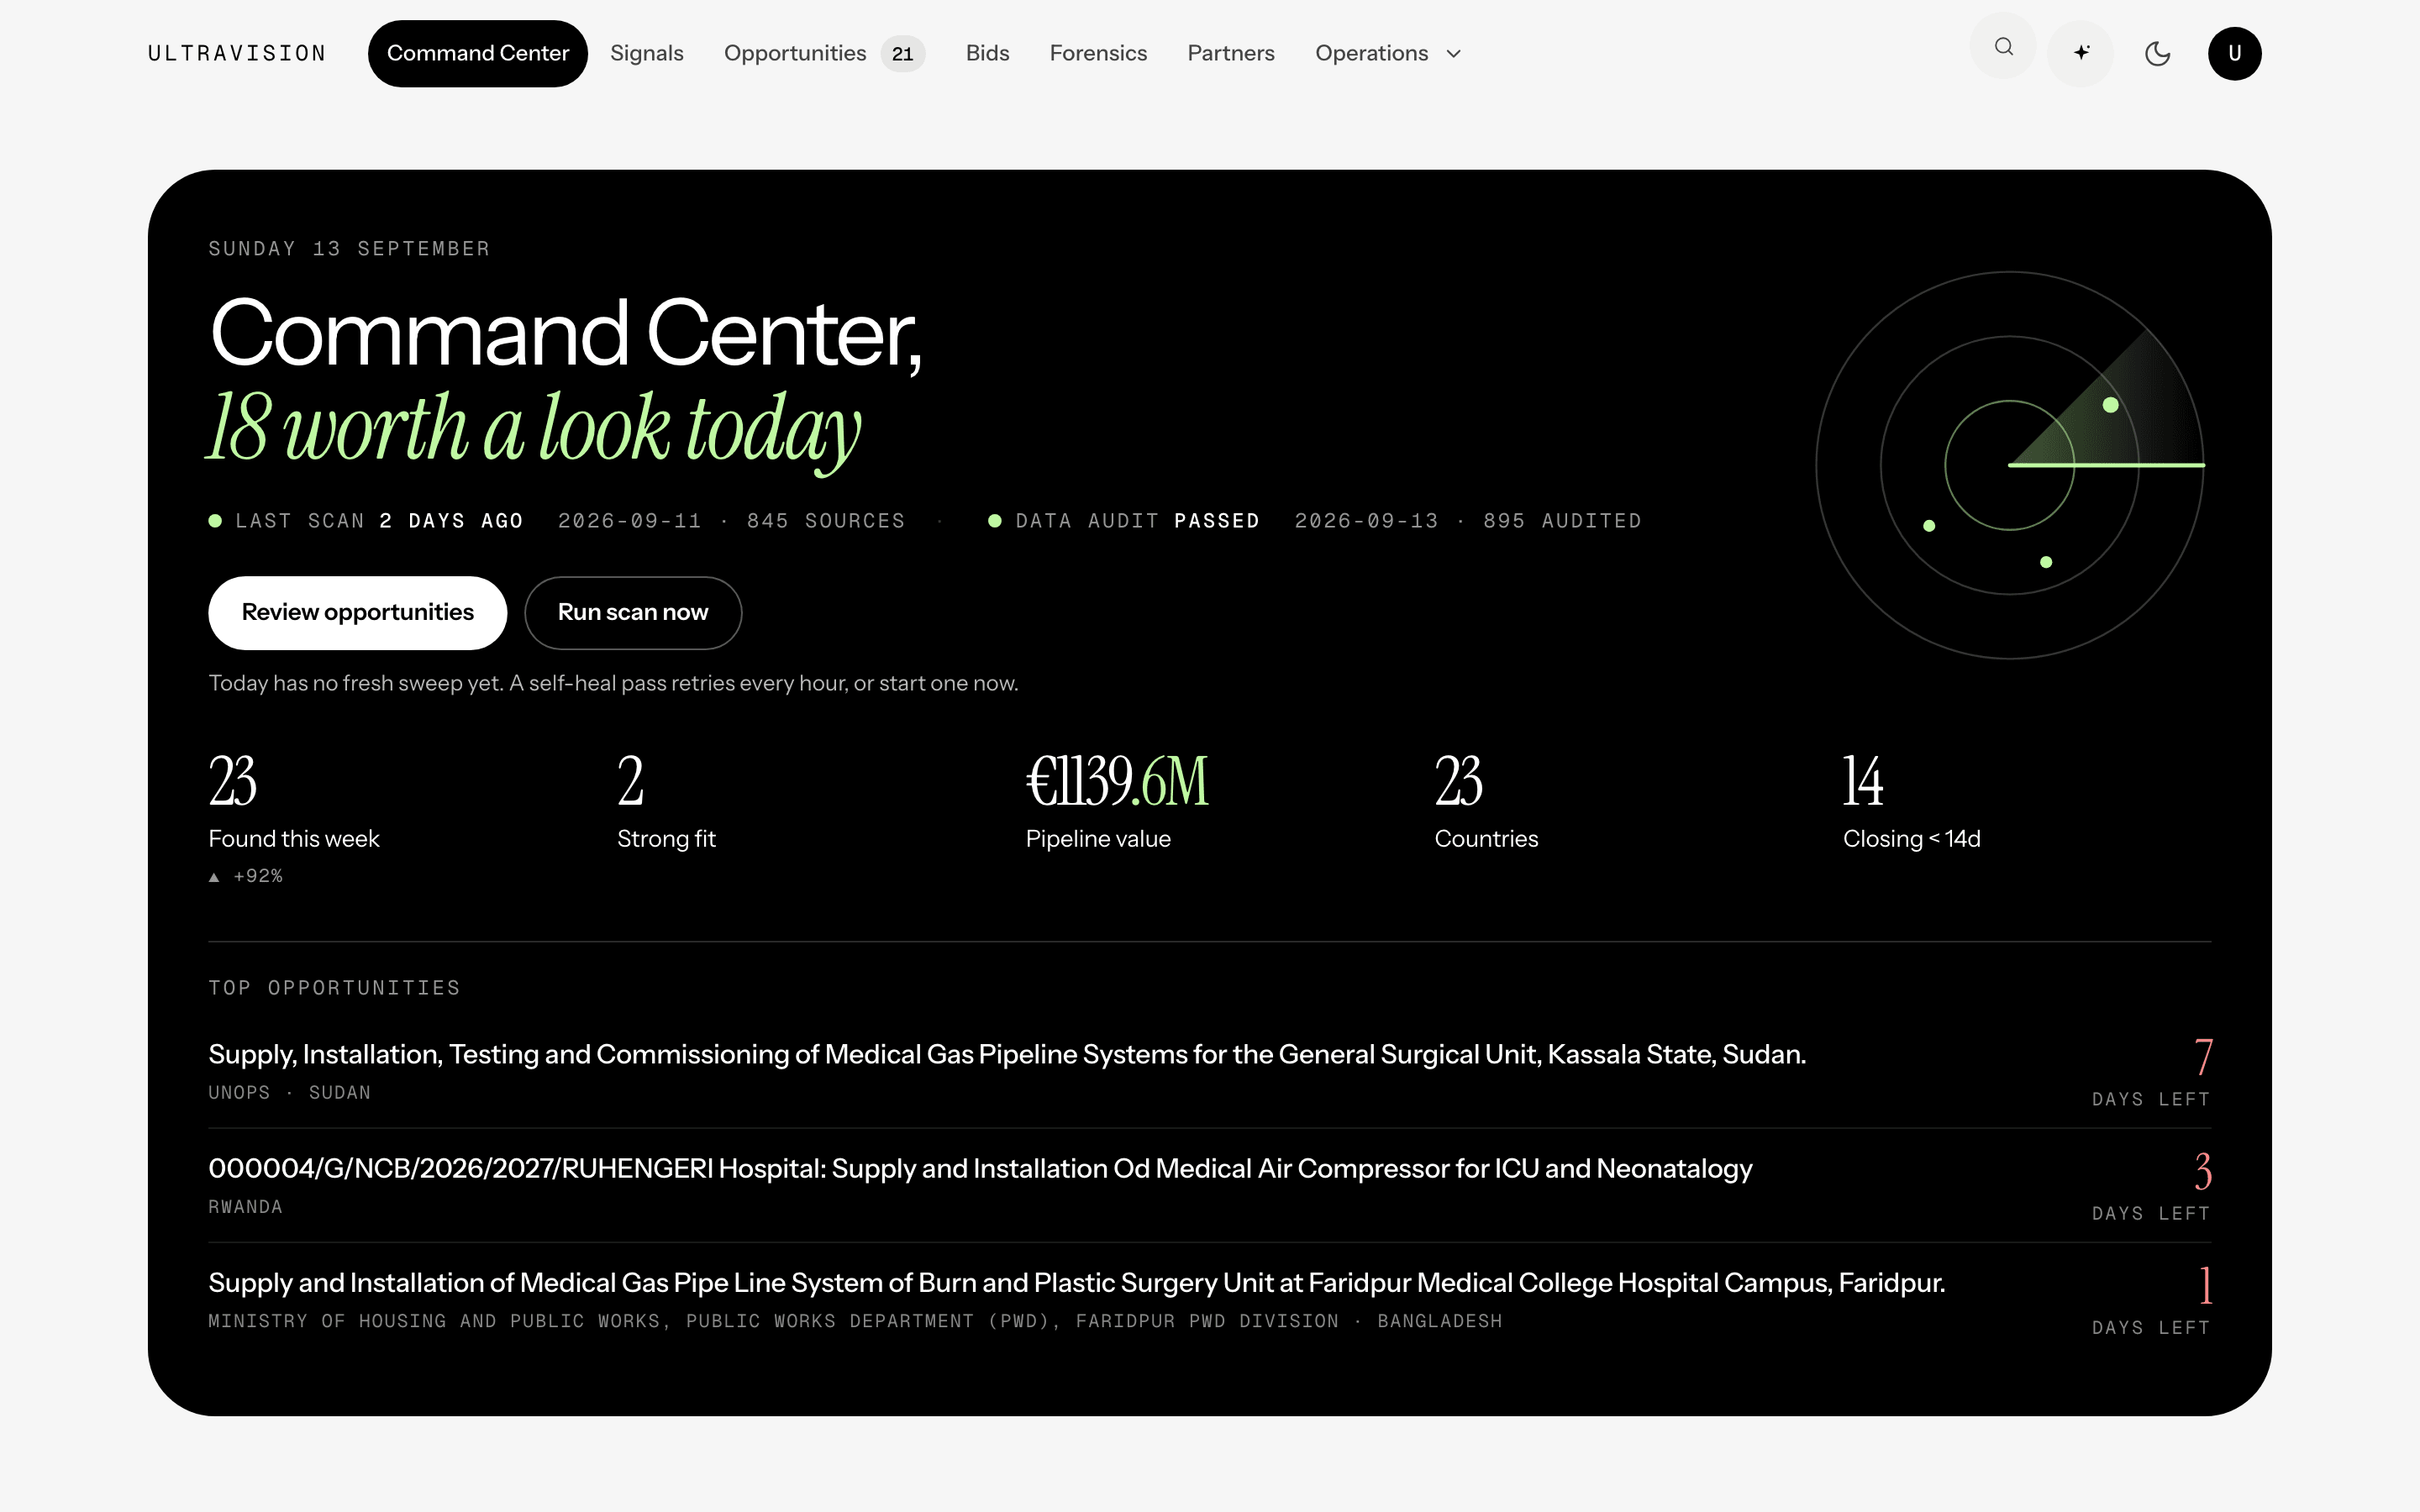
Task: Click the 1 days left counter
Action: 2151,1301
